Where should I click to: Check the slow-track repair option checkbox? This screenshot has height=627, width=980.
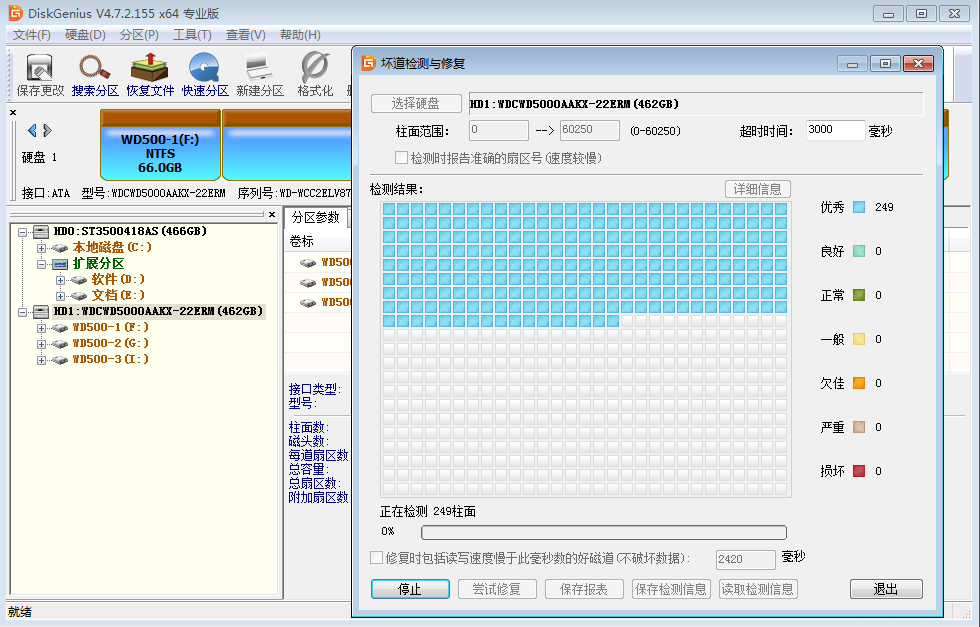[377, 559]
